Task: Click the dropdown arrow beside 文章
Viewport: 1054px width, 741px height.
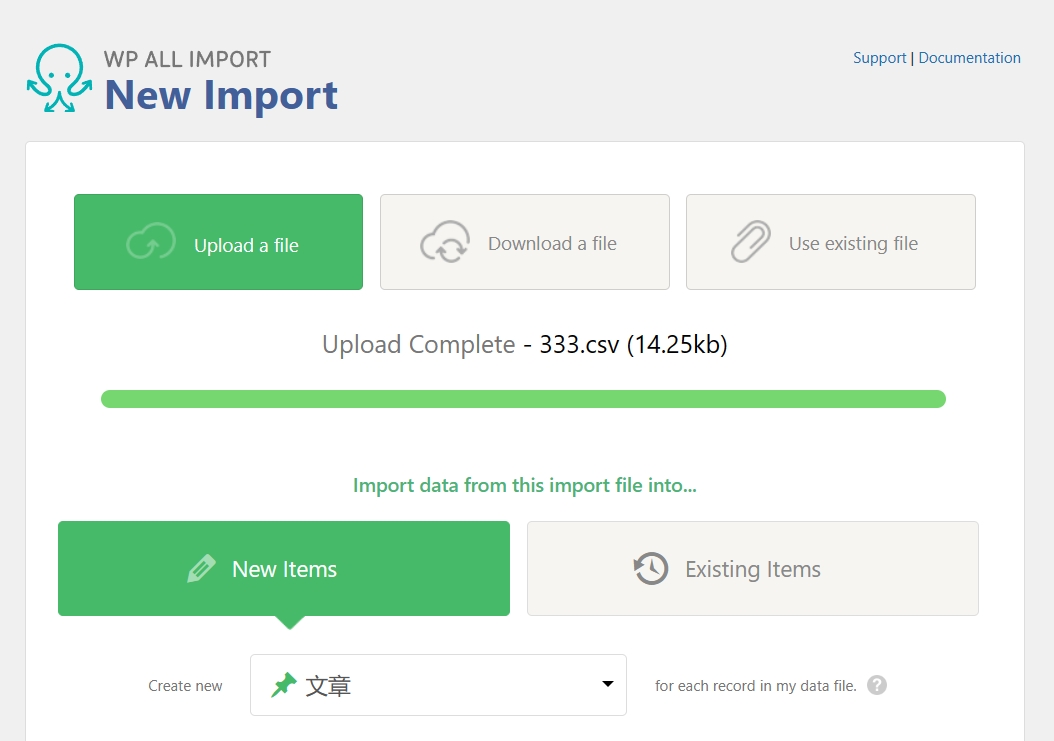Action: coord(608,684)
